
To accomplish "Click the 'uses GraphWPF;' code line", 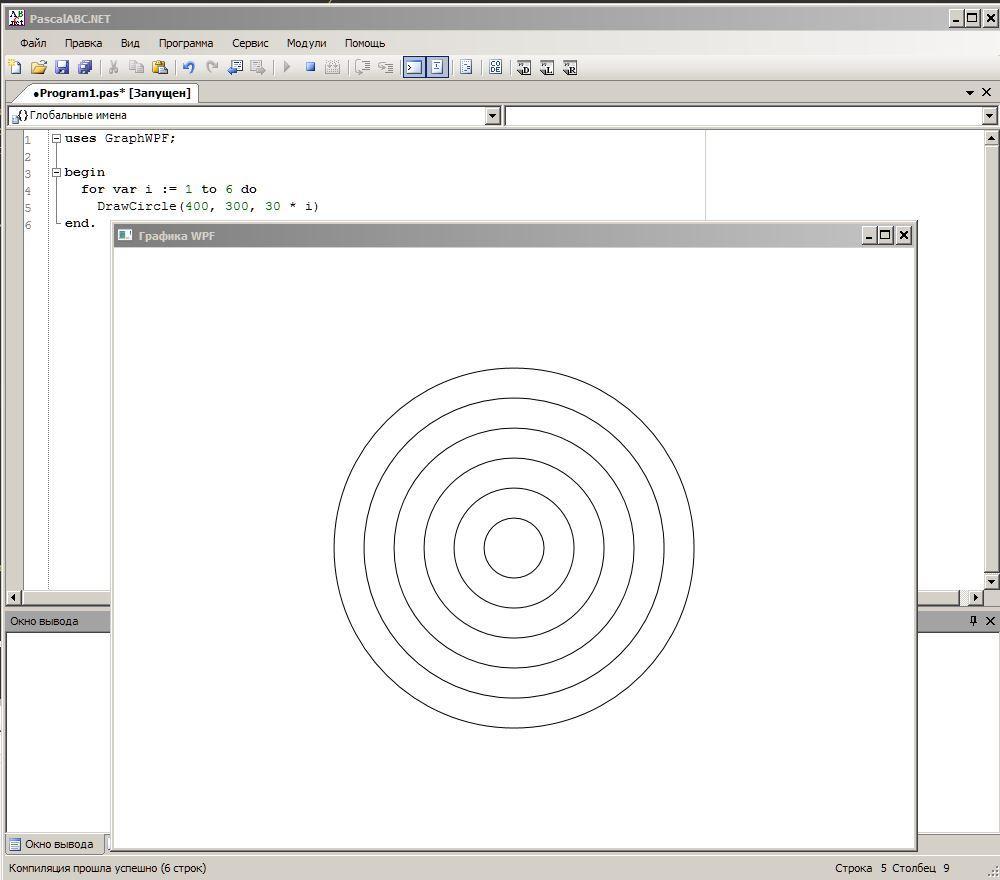I will point(119,138).
